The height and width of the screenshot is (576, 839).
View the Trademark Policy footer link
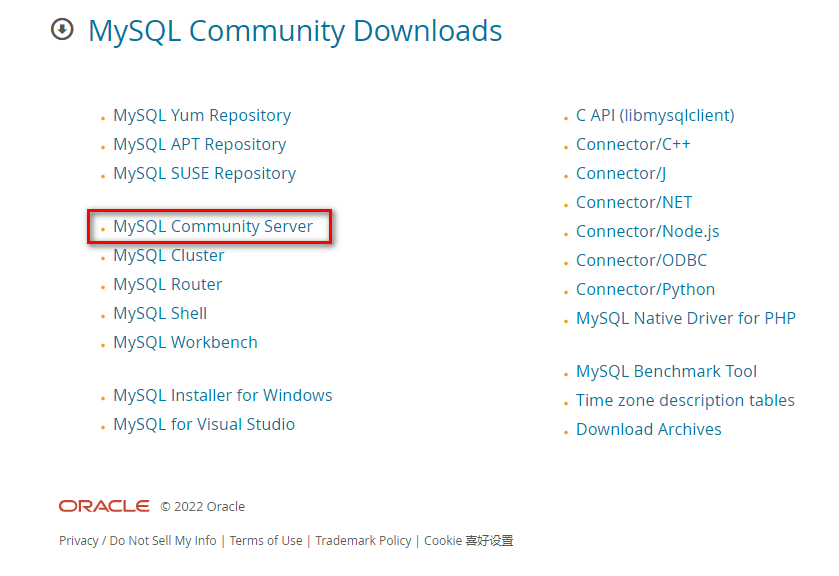click(x=363, y=541)
